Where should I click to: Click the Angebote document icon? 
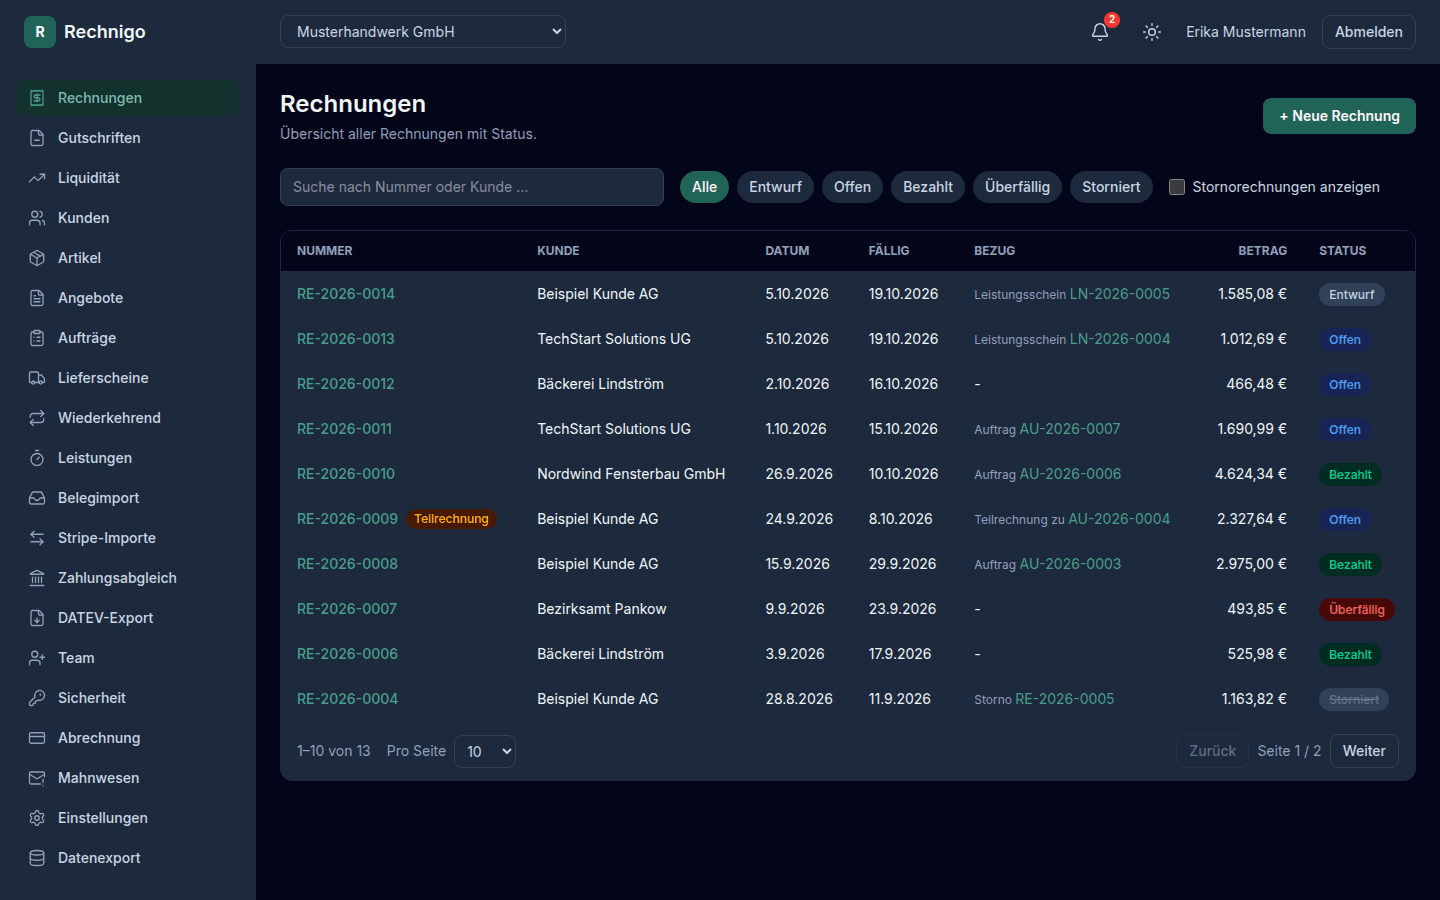click(x=37, y=298)
